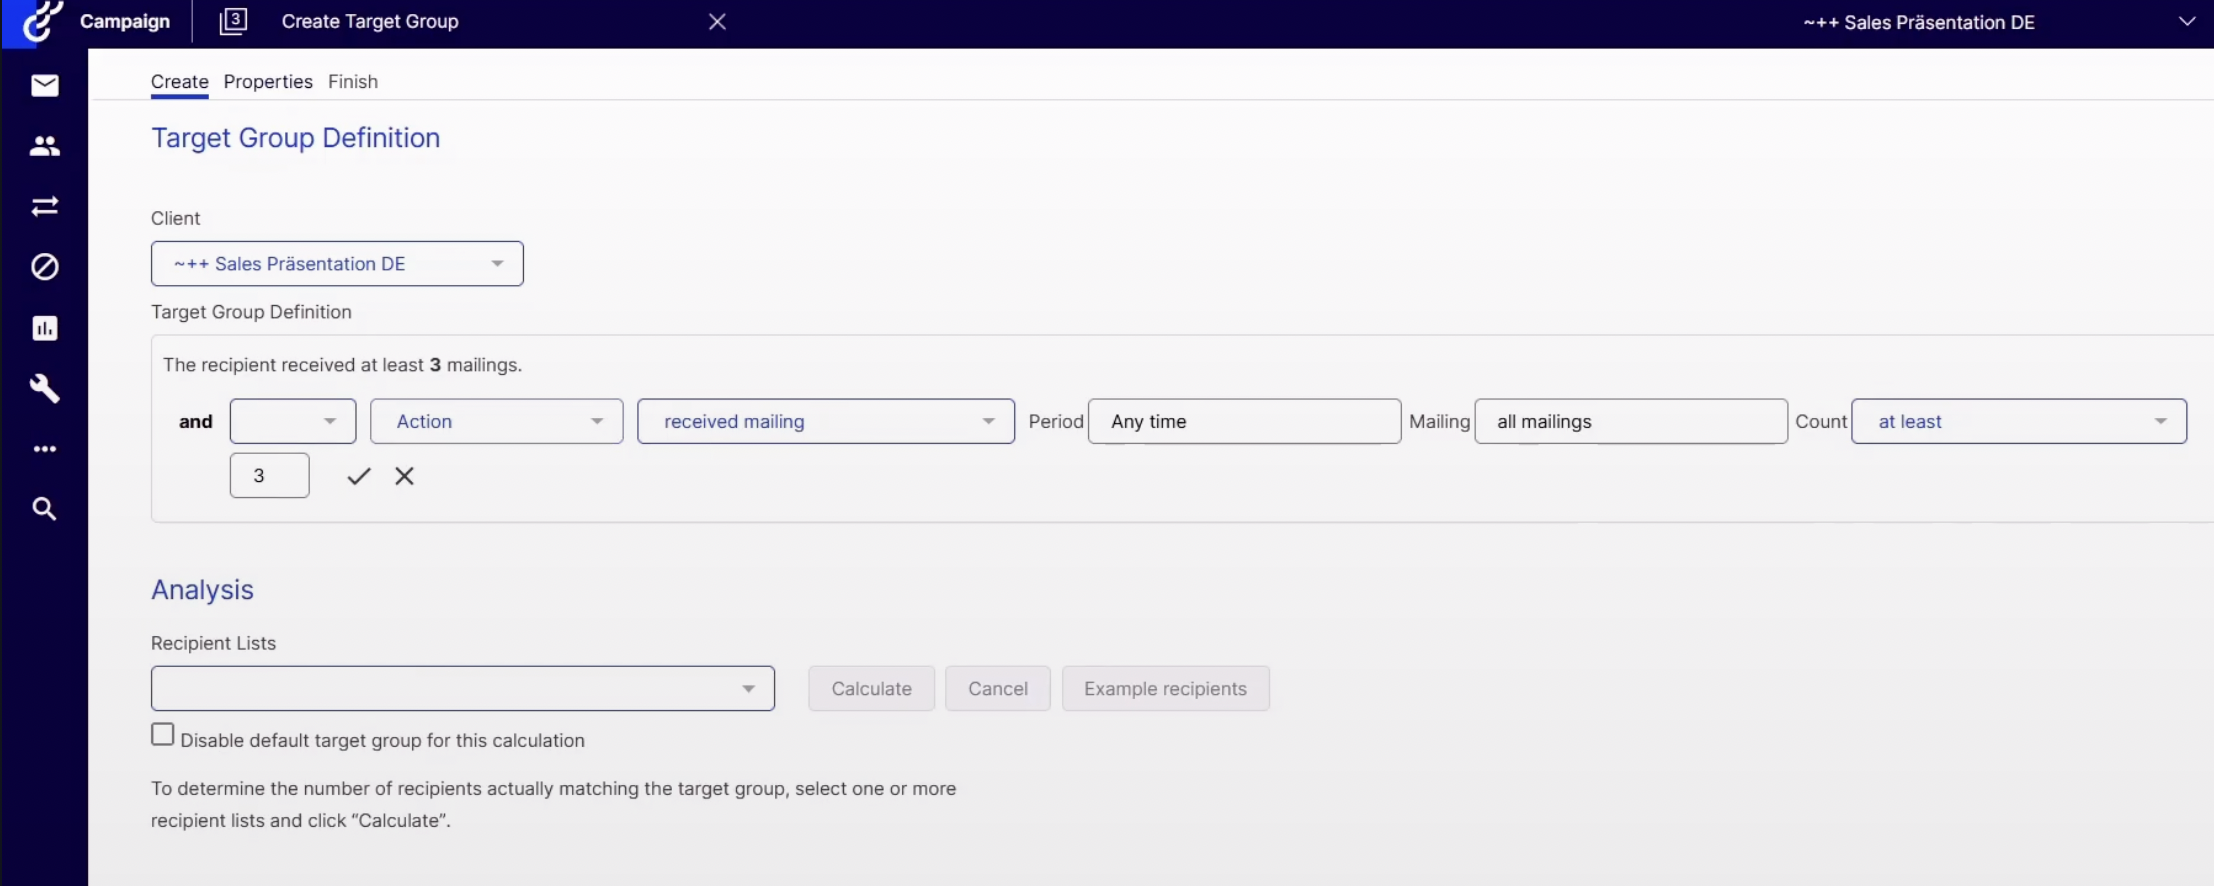Screen dimensions: 2214x886
Task: Open the tools wrench icon in sidebar
Action: click(44, 388)
